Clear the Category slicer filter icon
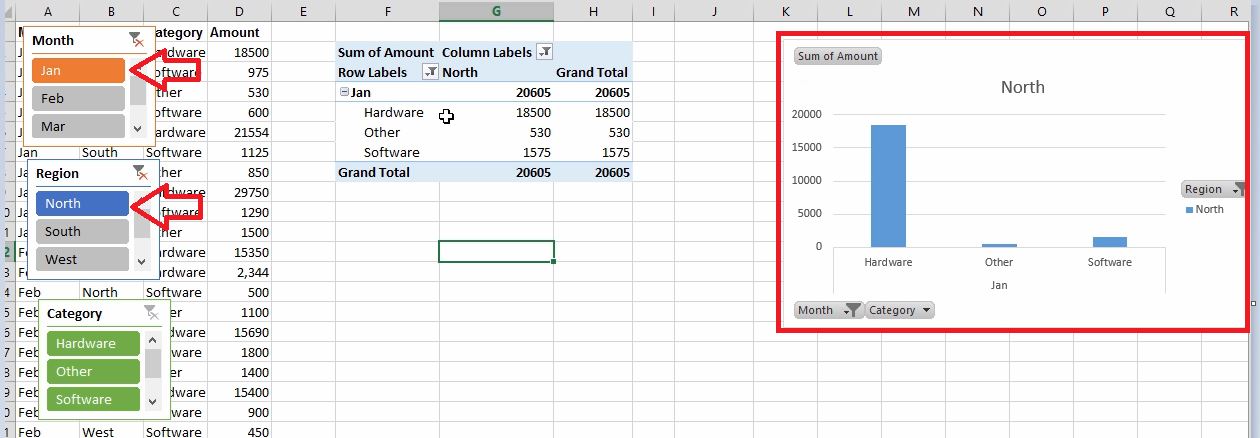Screen dimensions: 1260x438 151,313
